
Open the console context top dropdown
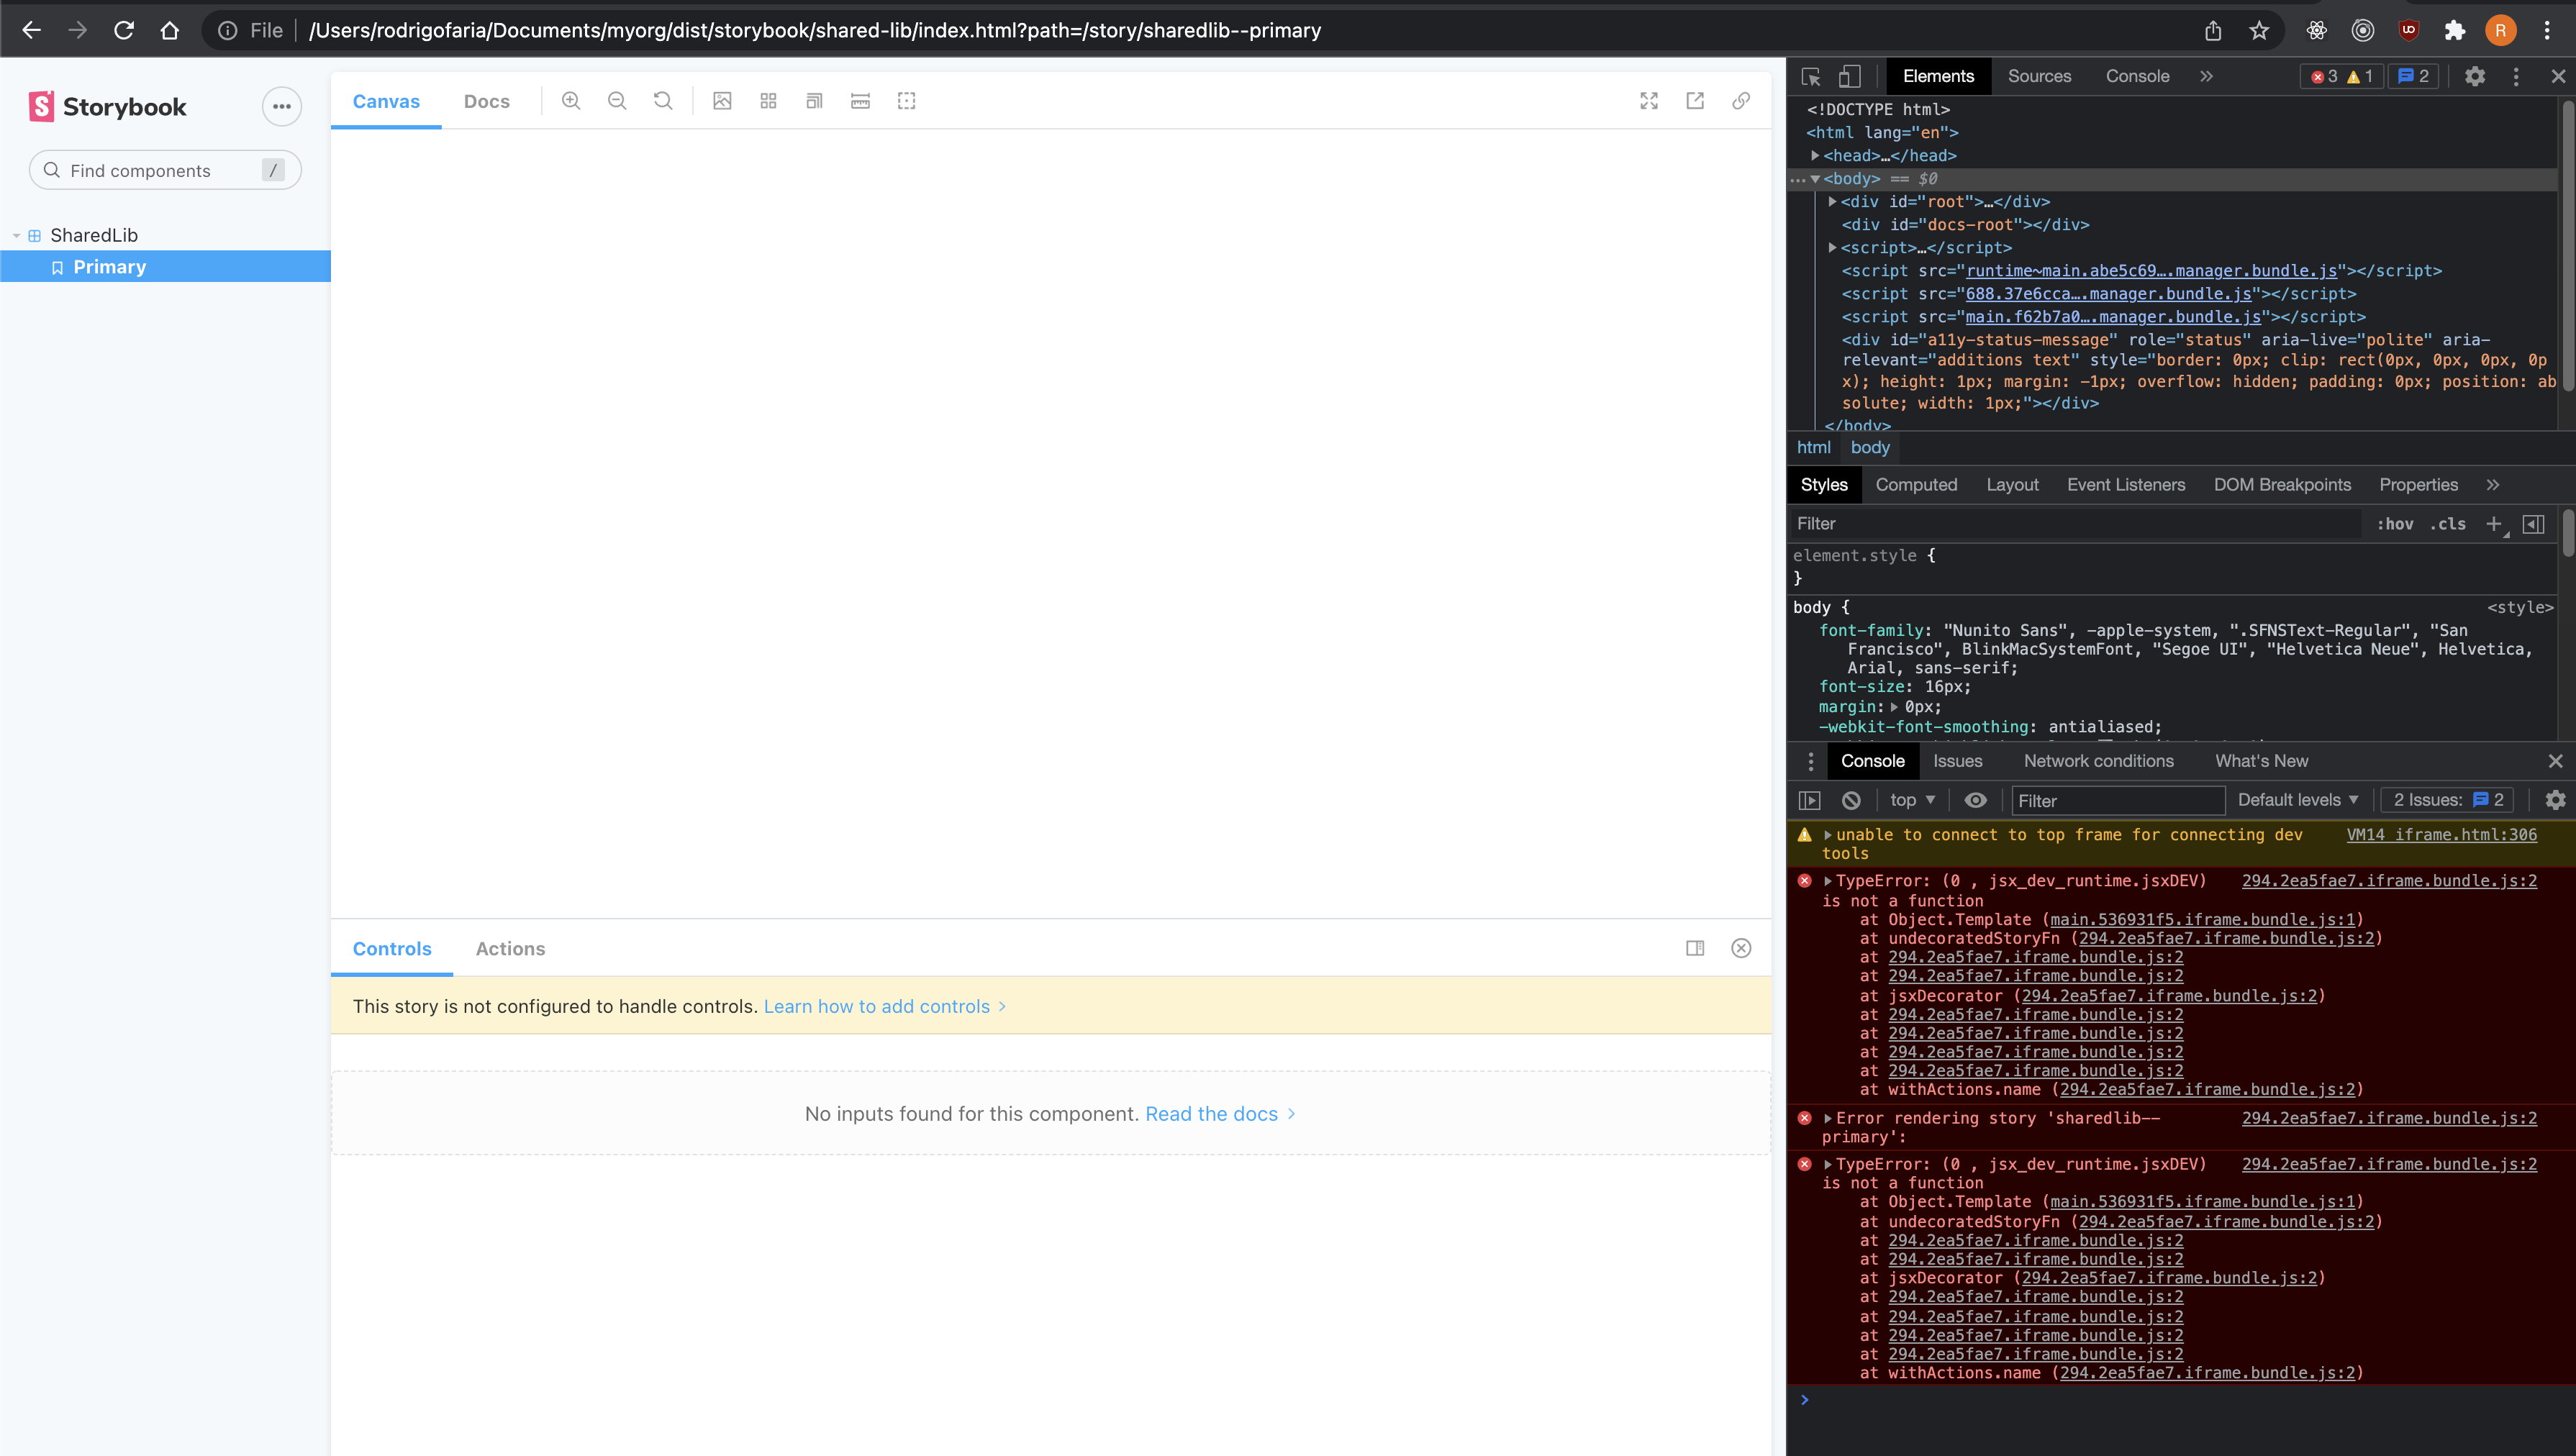(1912, 800)
